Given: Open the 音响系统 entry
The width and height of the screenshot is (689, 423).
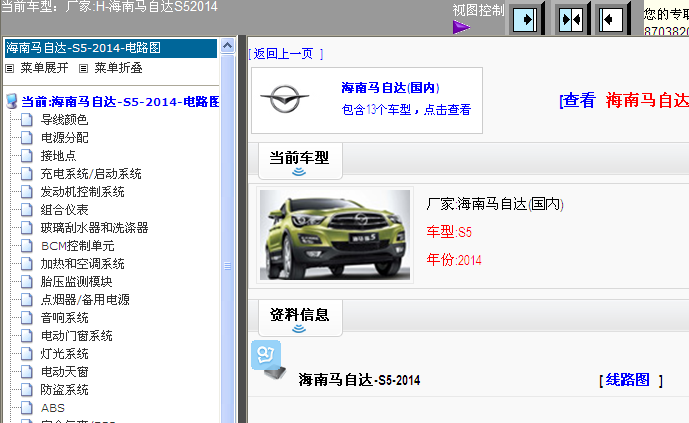Looking at the screenshot, I should (64, 318).
